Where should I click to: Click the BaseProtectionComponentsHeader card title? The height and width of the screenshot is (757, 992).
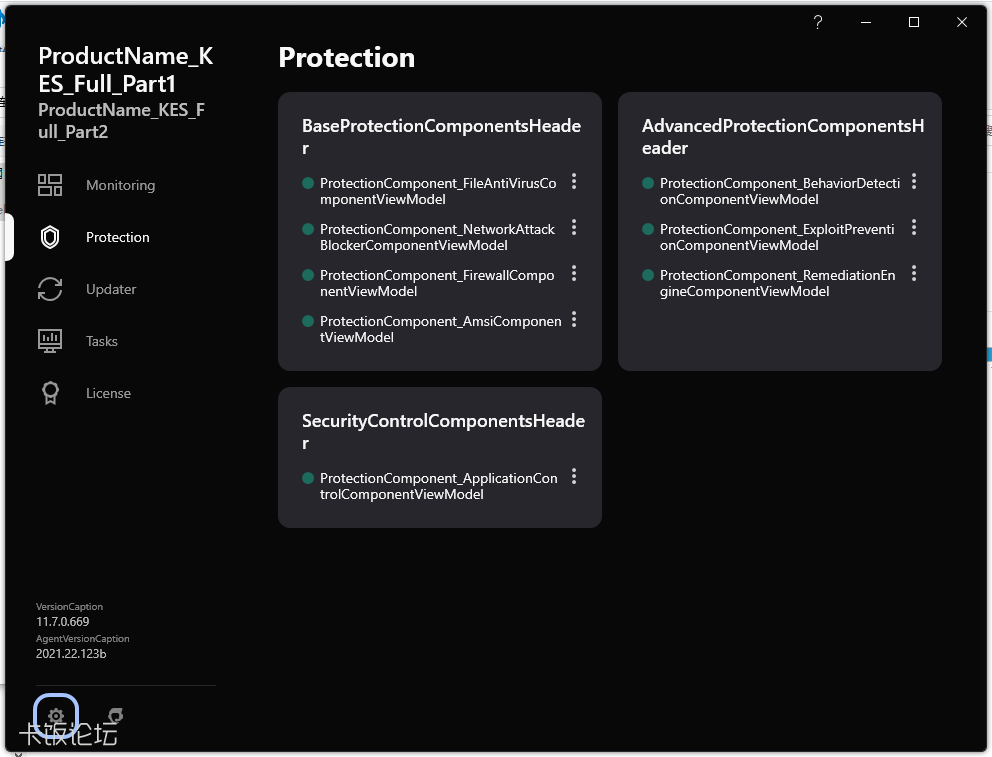pyautogui.click(x=441, y=137)
